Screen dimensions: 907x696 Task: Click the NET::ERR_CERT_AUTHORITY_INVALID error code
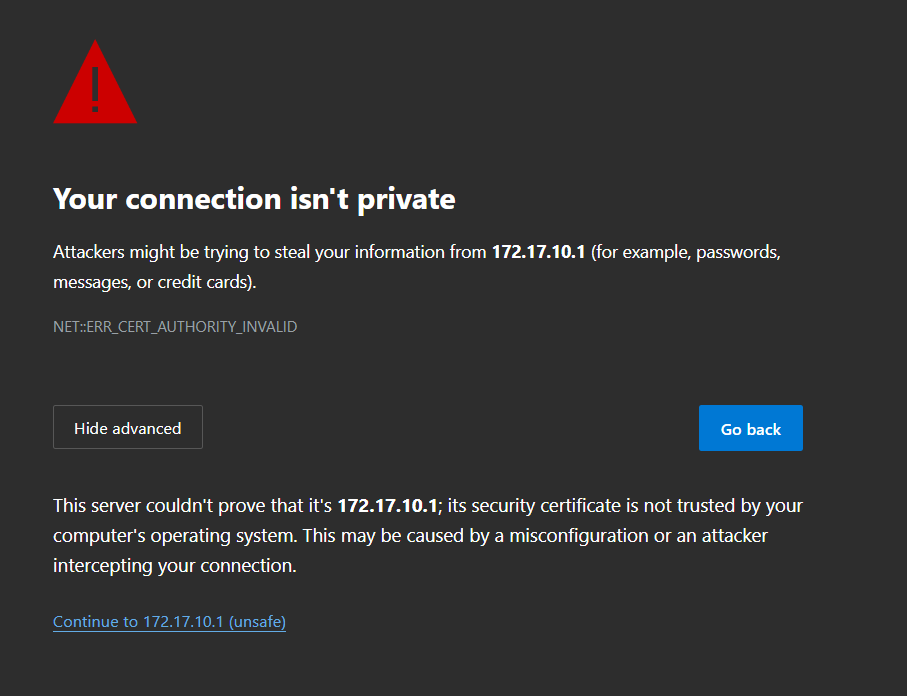(x=175, y=327)
